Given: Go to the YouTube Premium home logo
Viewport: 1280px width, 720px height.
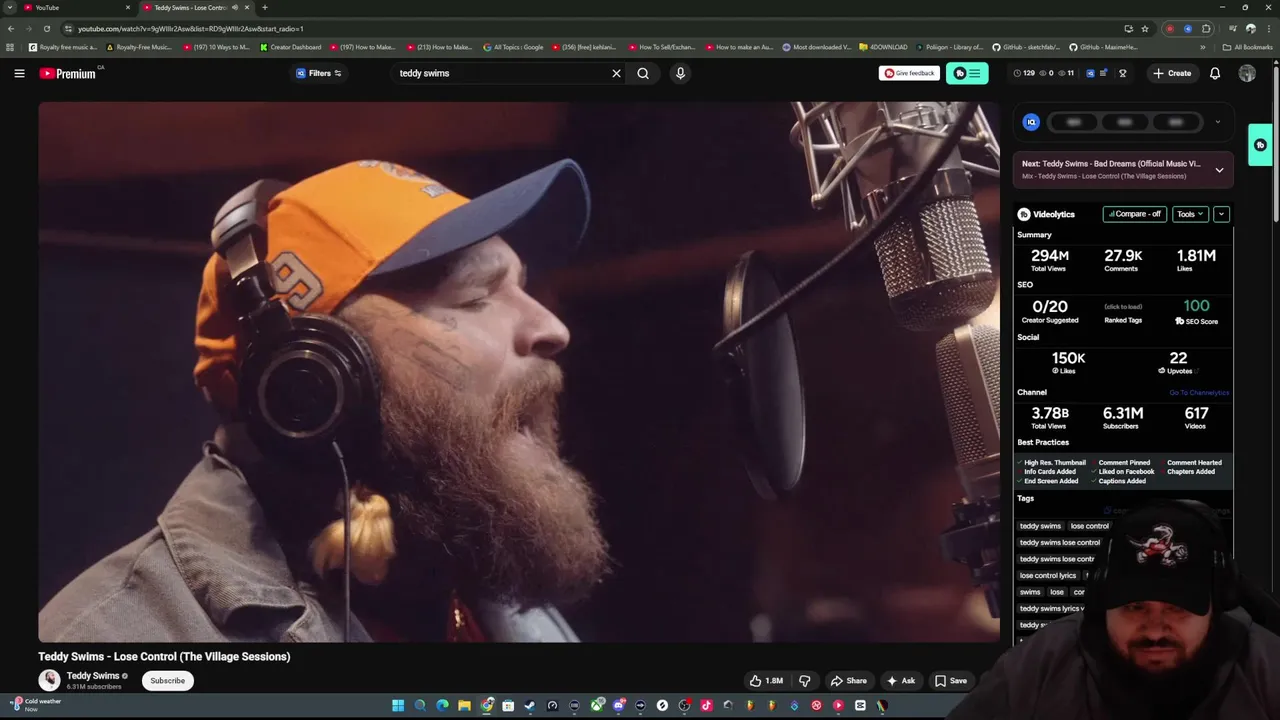Looking at the screenshot, I should [x=68, y=73].
